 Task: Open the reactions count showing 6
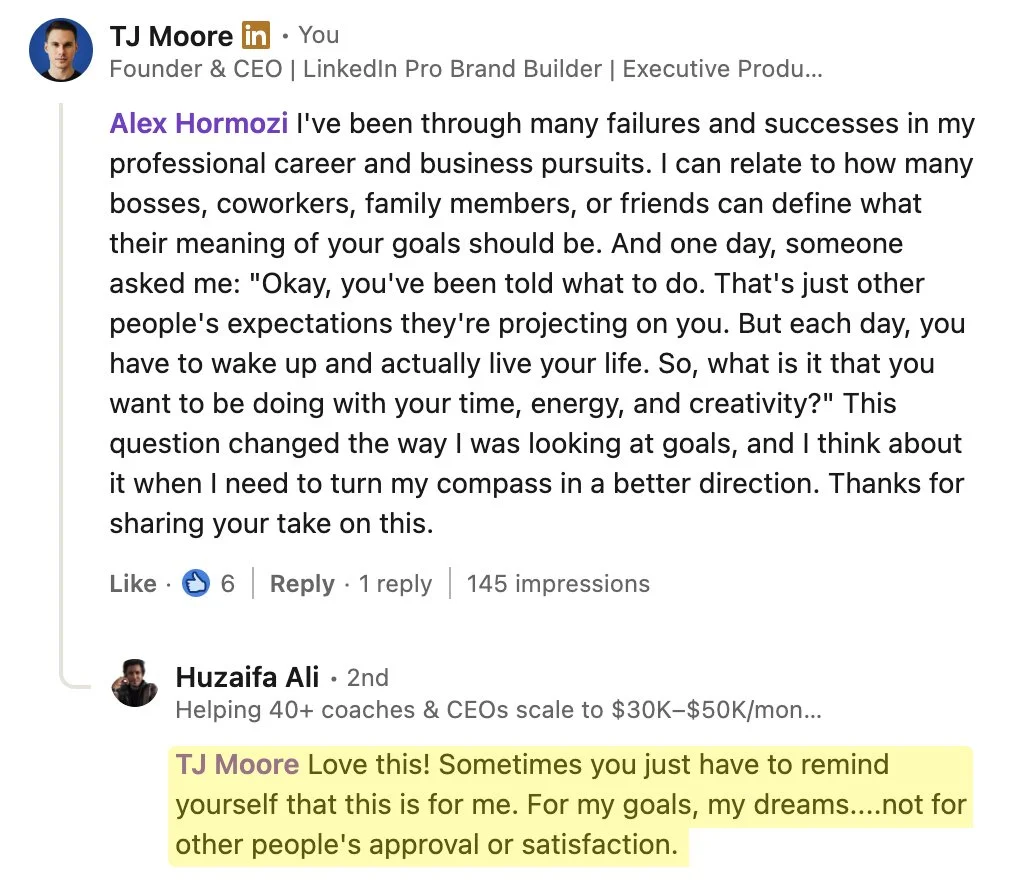click(x=228, y=584)
